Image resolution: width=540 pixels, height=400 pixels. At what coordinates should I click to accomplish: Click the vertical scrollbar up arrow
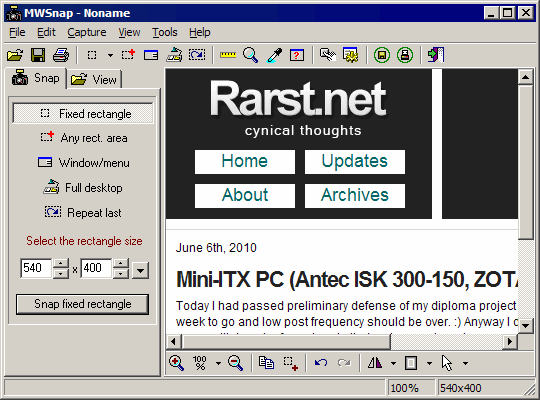526,77
